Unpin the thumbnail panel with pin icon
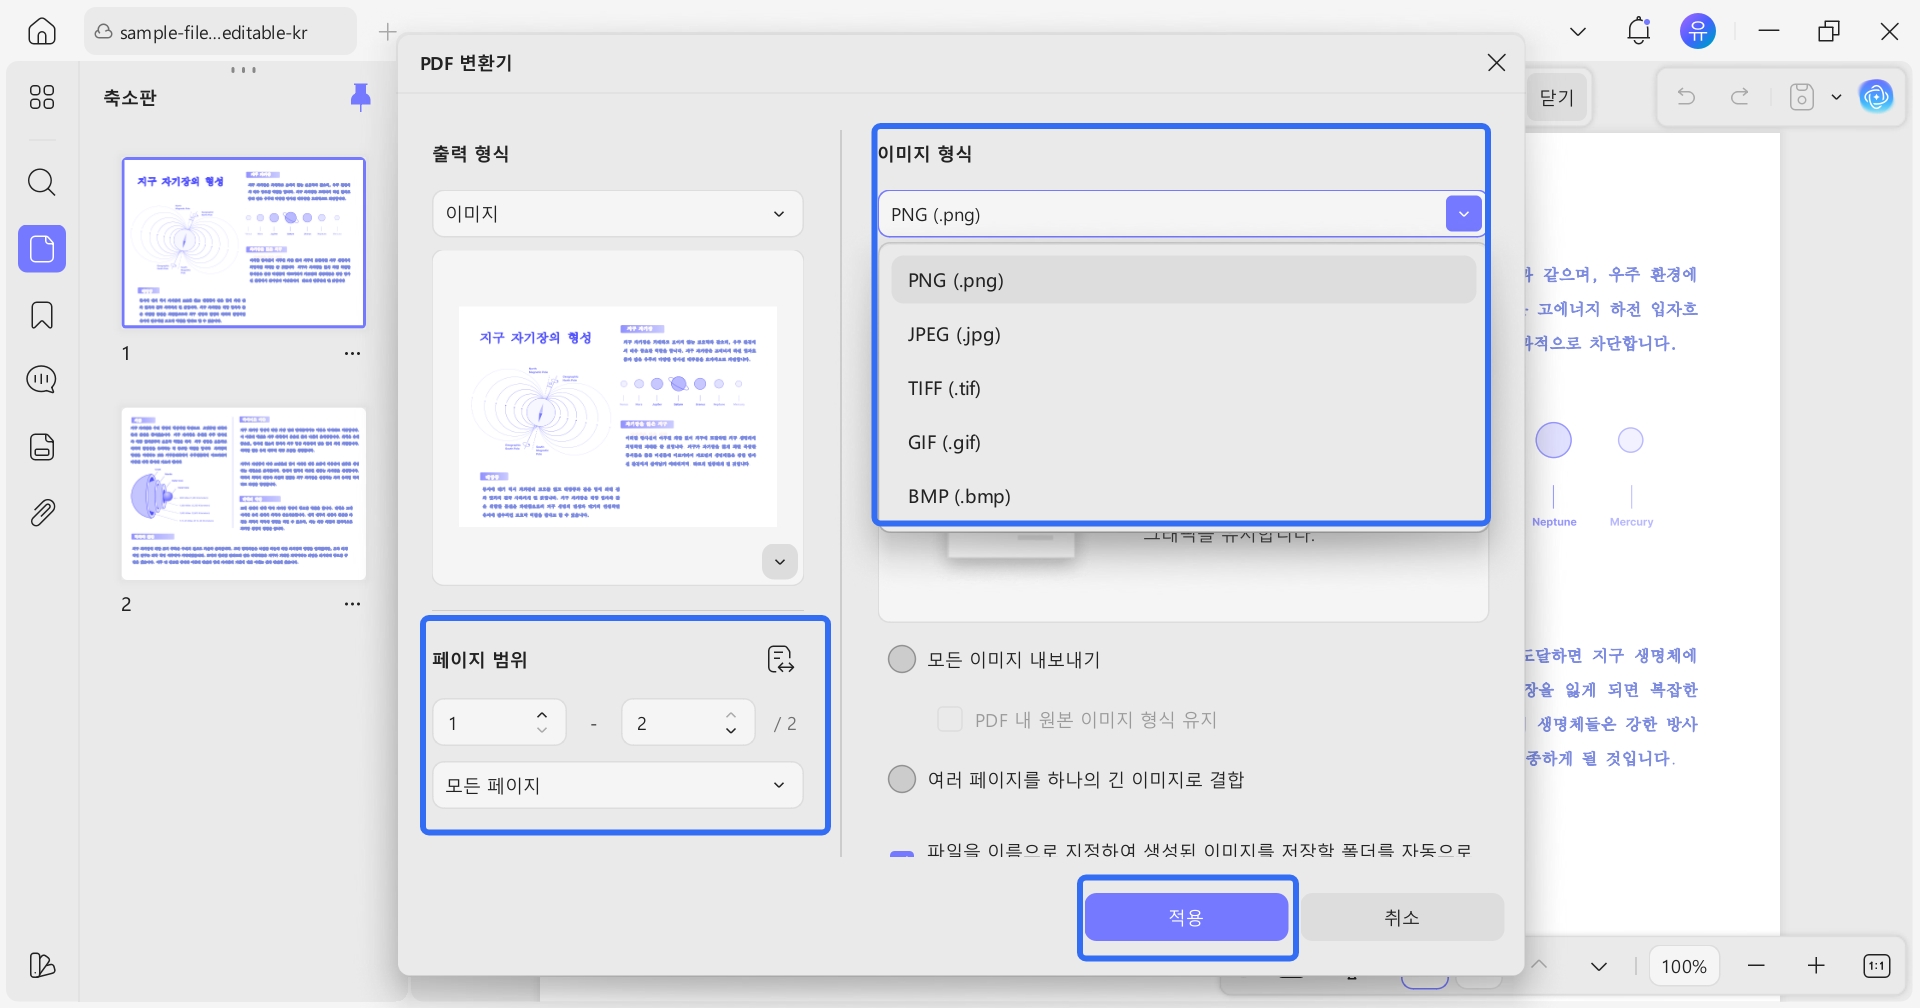The height and width of the screenshot is (1008, 1920). 361,96
